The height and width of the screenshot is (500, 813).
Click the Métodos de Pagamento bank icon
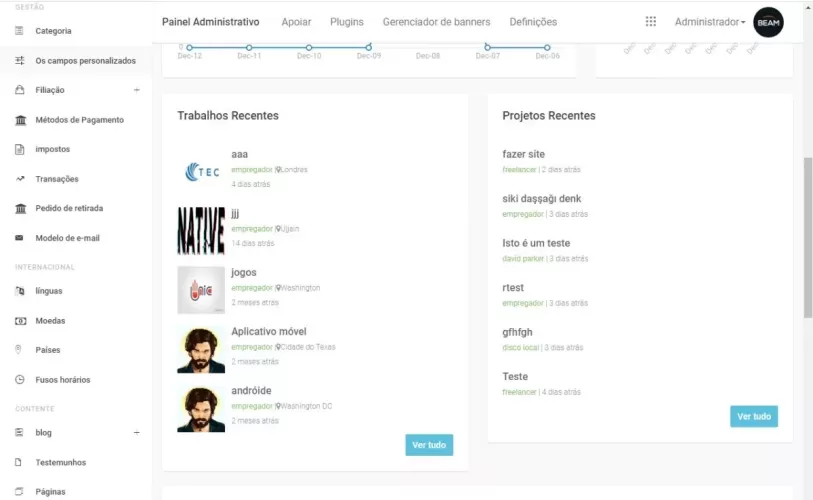click(x=20, y=120)
